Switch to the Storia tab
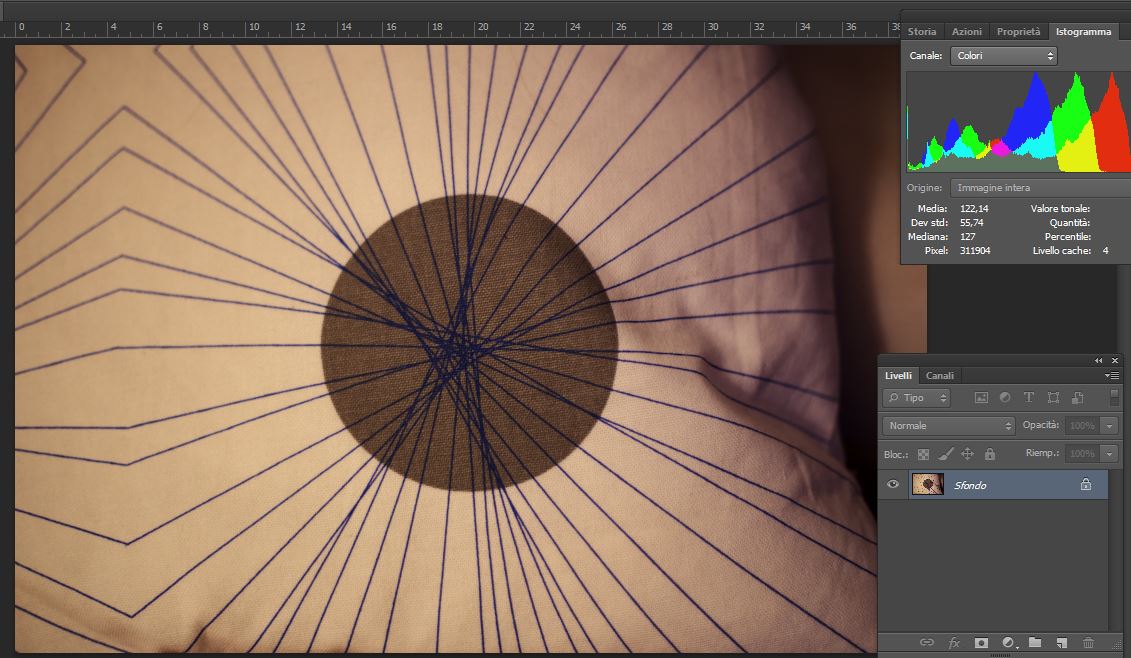This screenshot has height=658, width=1131. point(922,32)
